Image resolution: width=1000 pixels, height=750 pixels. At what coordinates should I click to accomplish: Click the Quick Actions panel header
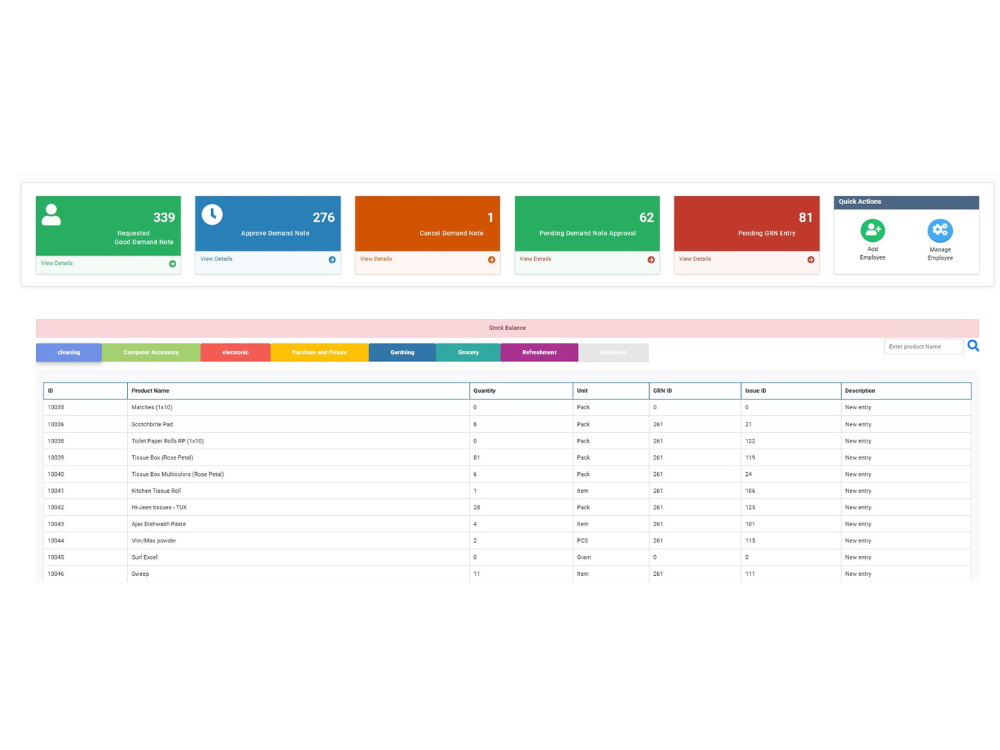(906, 202)
